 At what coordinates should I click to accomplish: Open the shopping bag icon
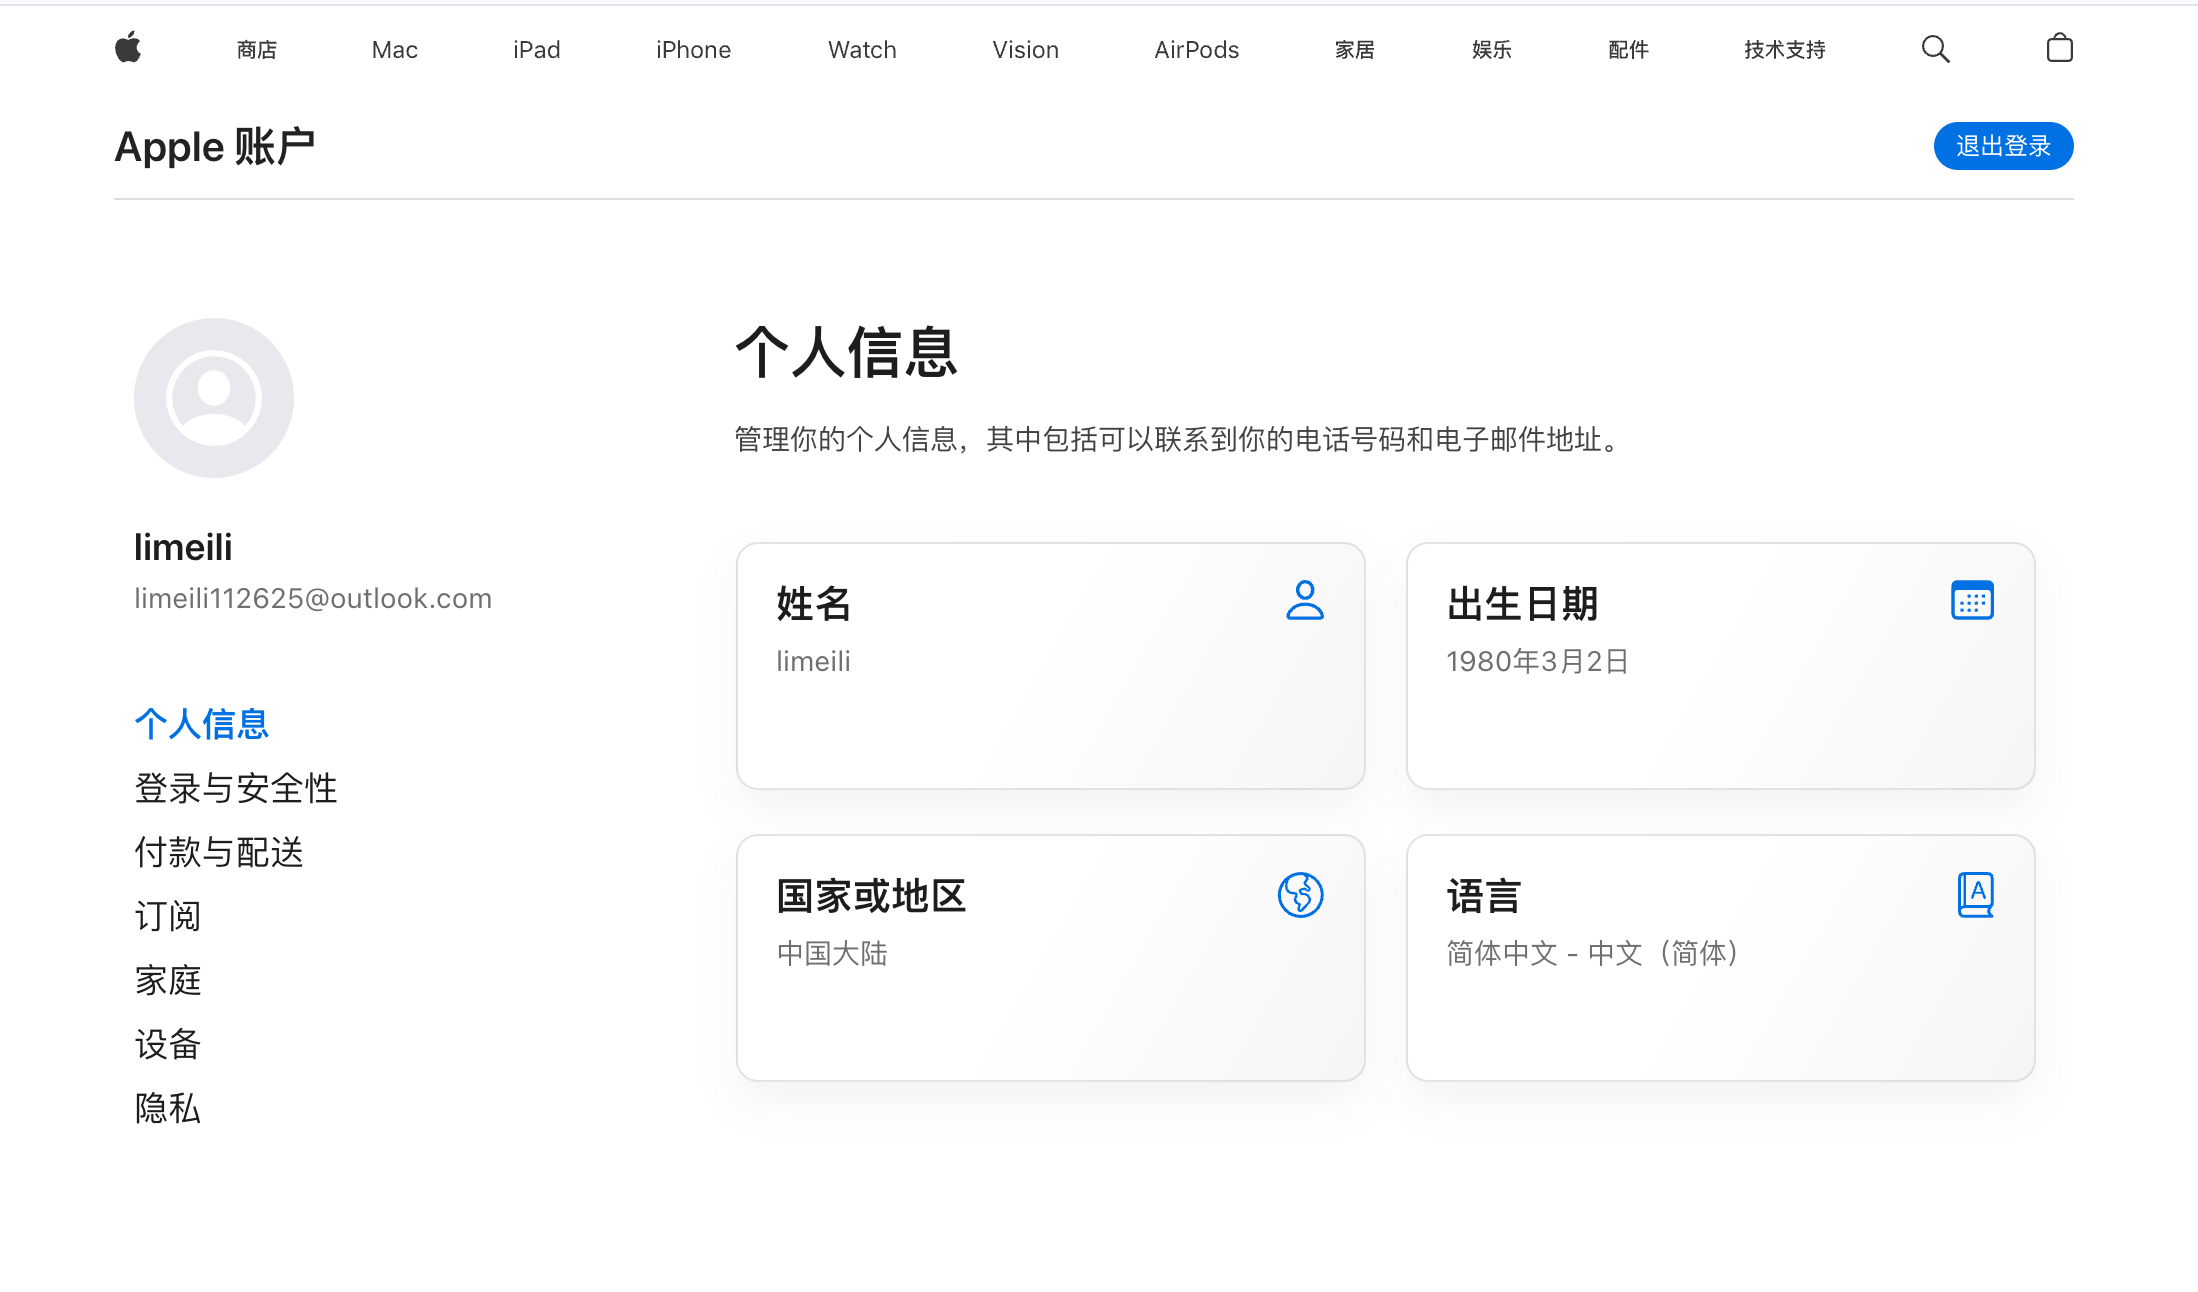point(2059,48)
